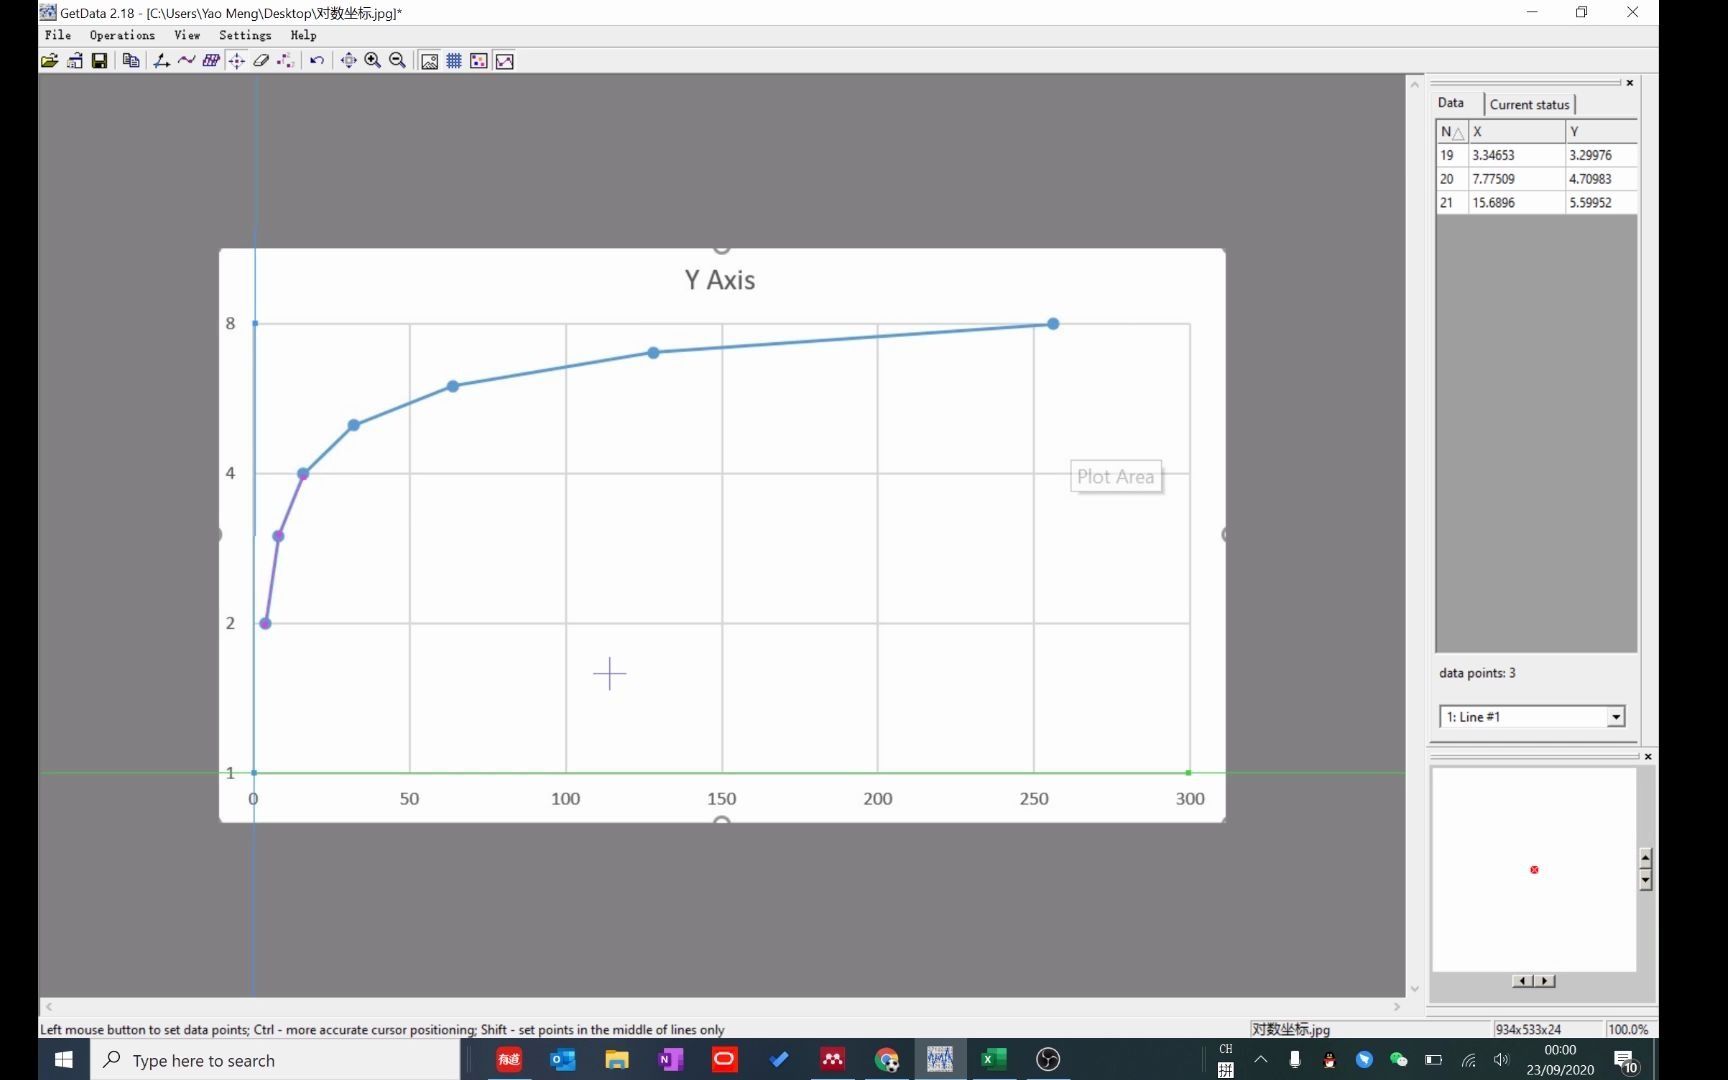Zoom in with the magnifier plus icon
Image resolution: width=1728 pixels, height=1080 pixels.
(x=373, y=61)
